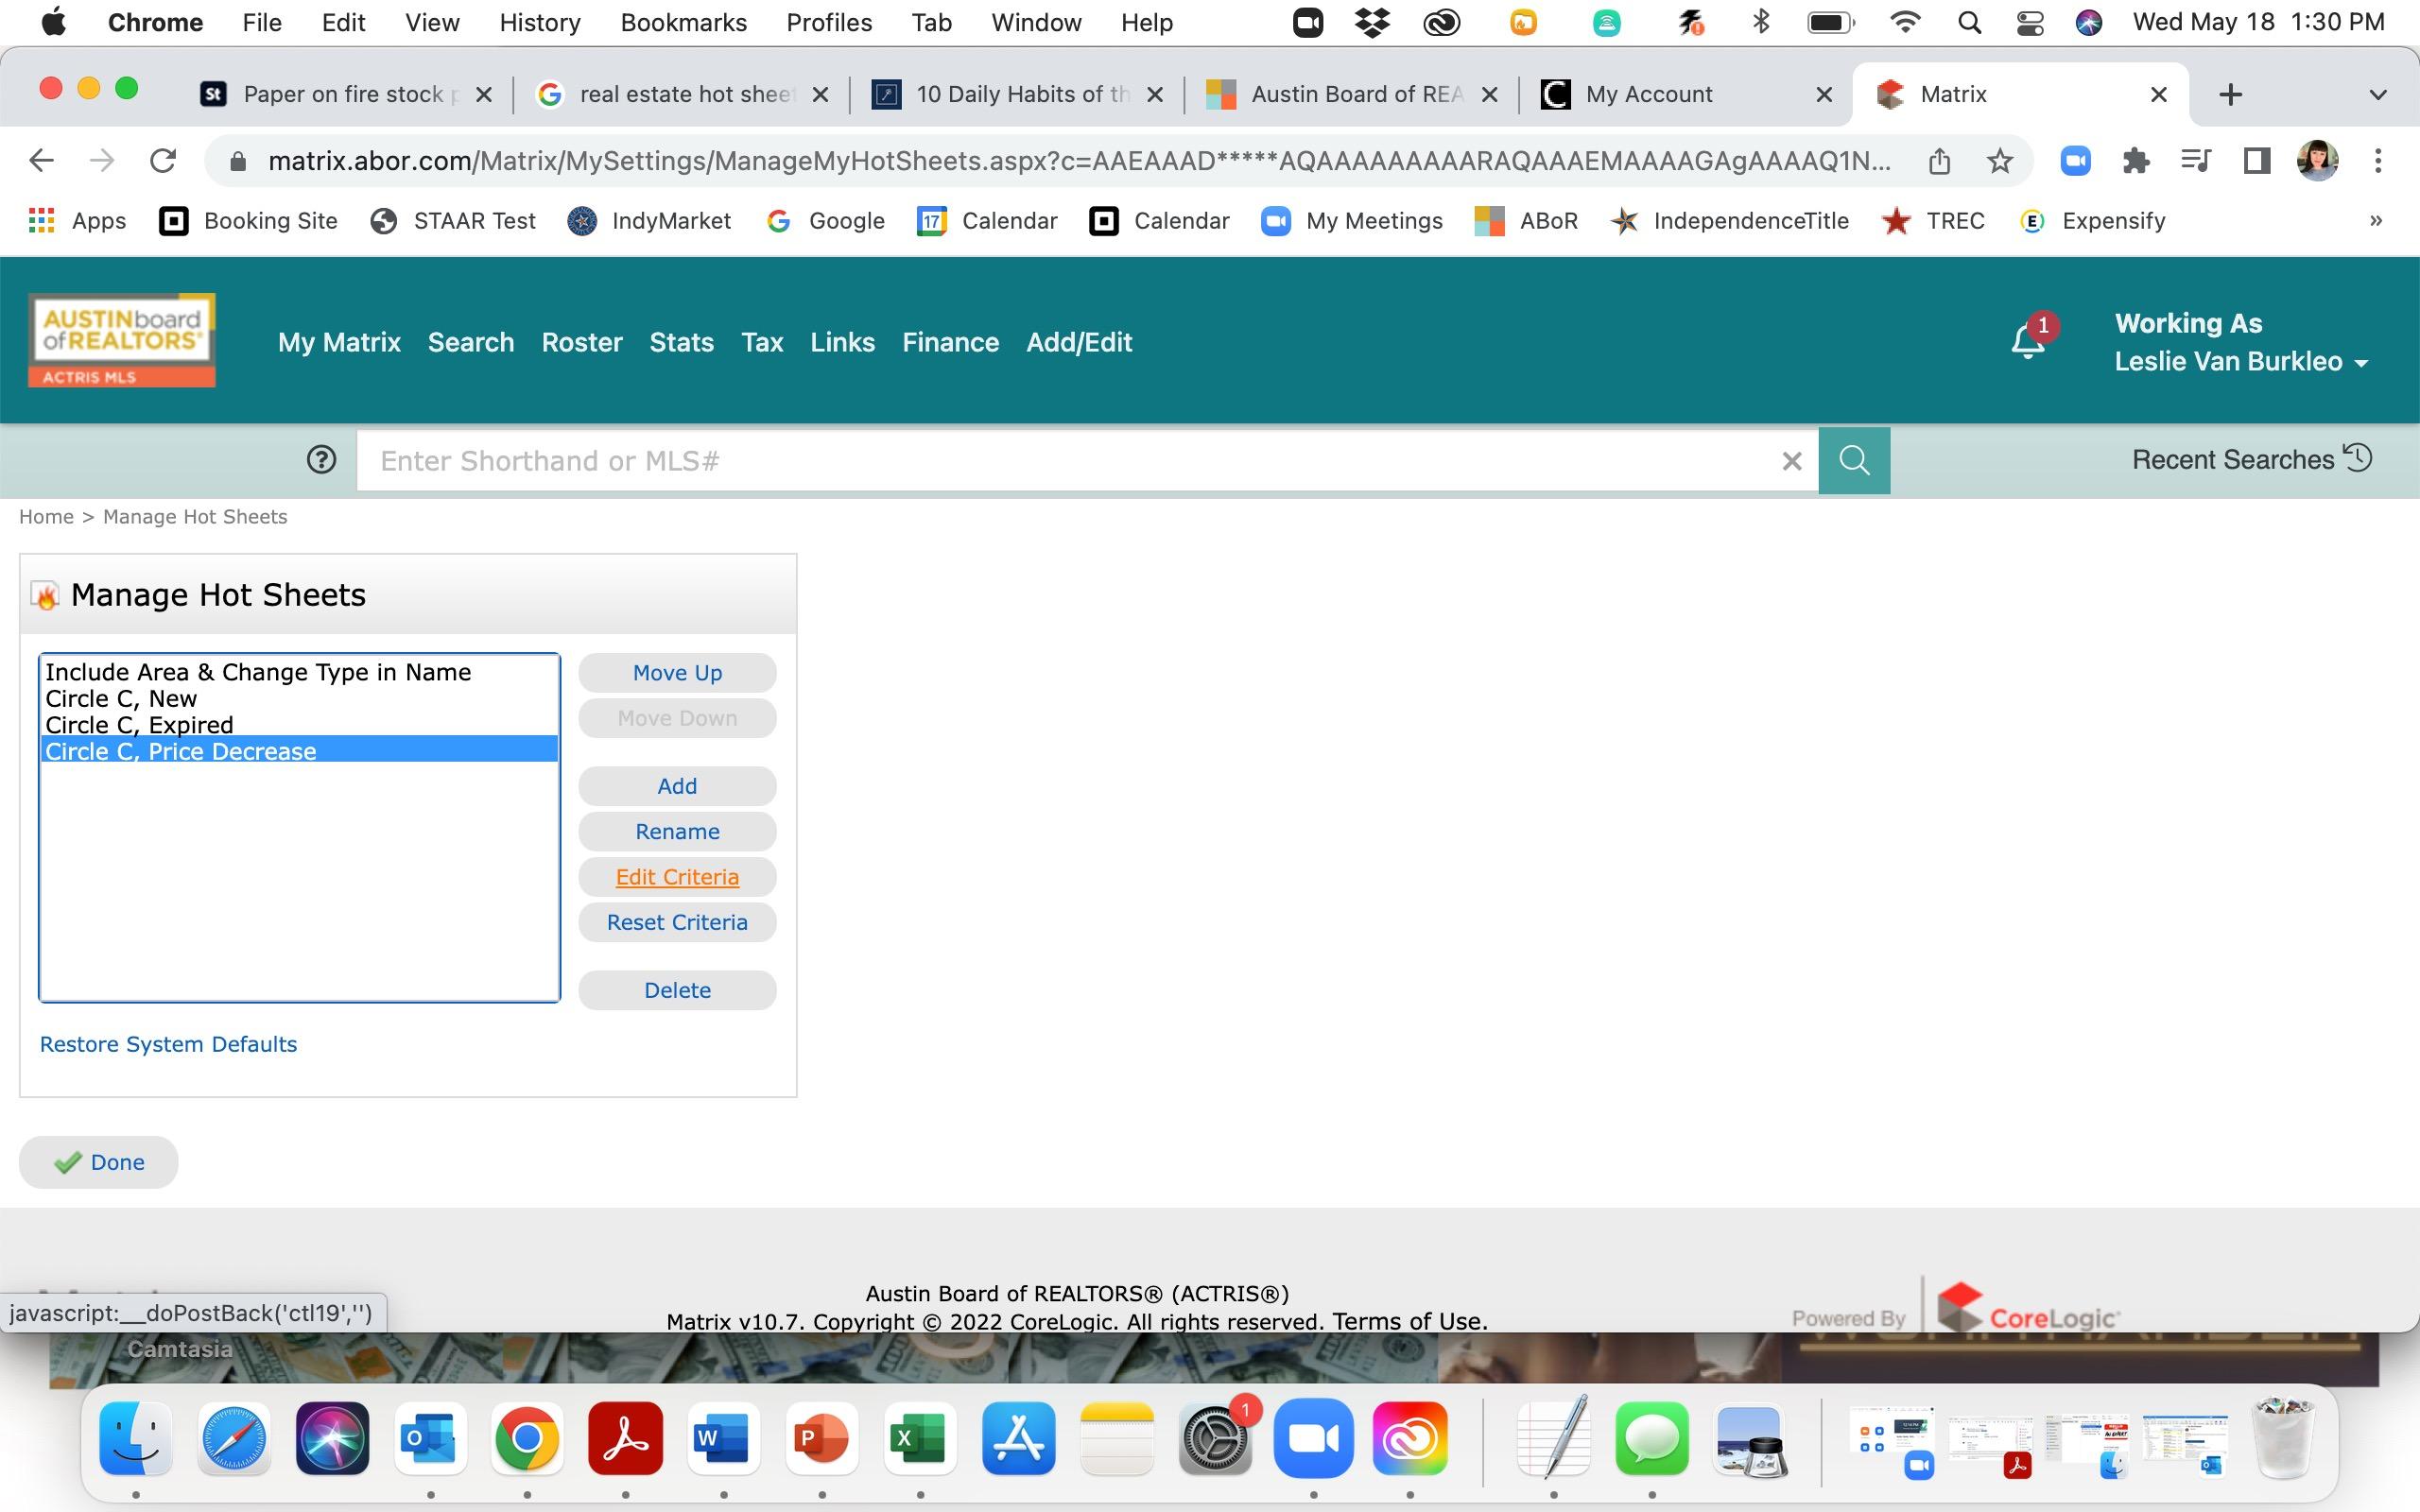Screen dimensions: 2420x1512
Task: Click the Austin Board of Realtors logo
Action: 122,340
